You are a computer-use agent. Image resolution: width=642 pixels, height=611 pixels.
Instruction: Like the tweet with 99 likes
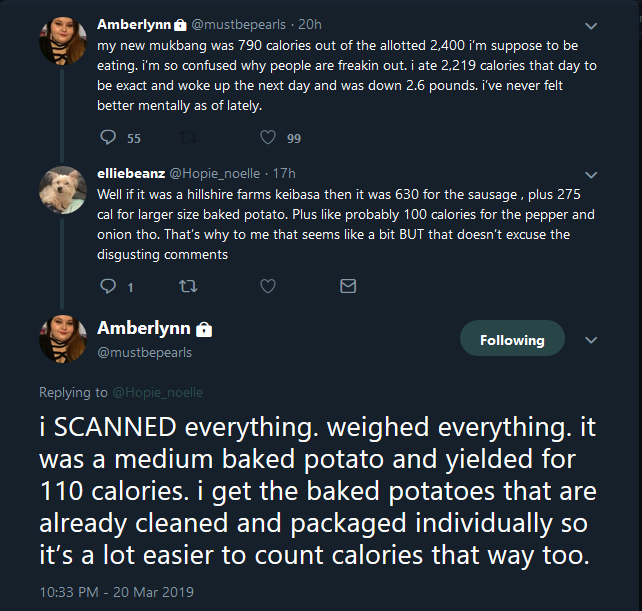pyautogui.click(x=268, y=137)
